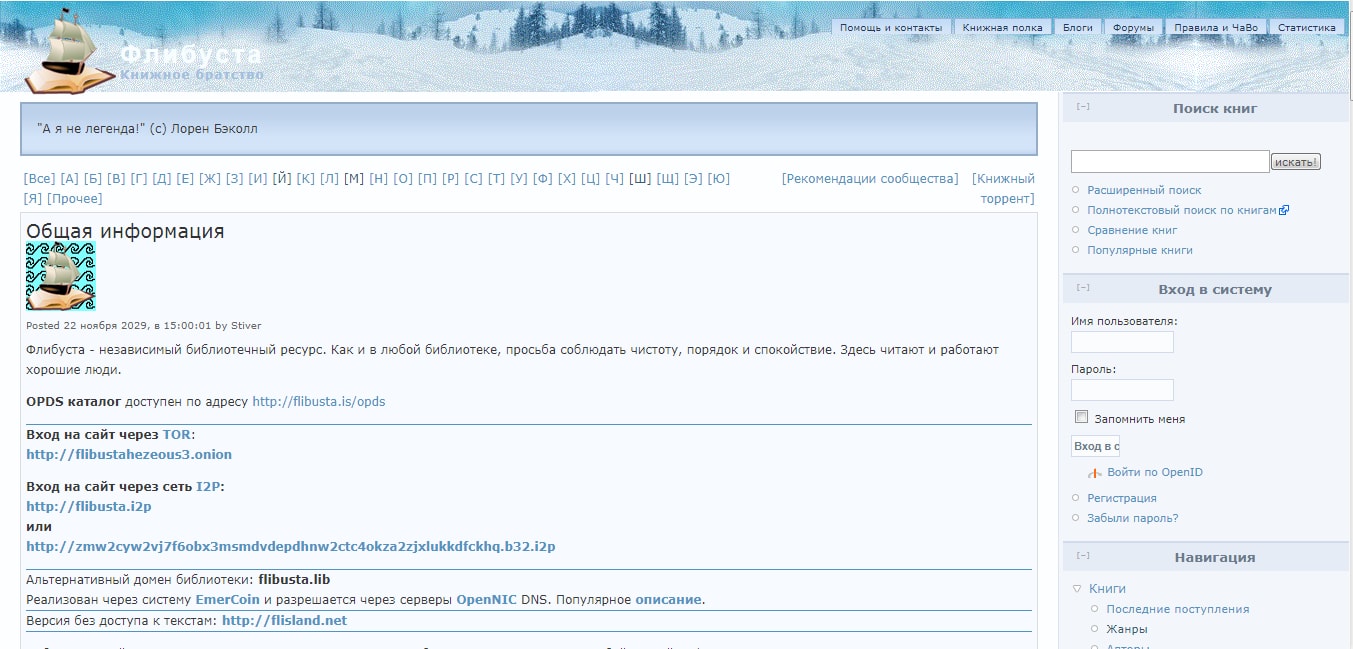Open the Рекомендации сообщества link

[869, 179]
